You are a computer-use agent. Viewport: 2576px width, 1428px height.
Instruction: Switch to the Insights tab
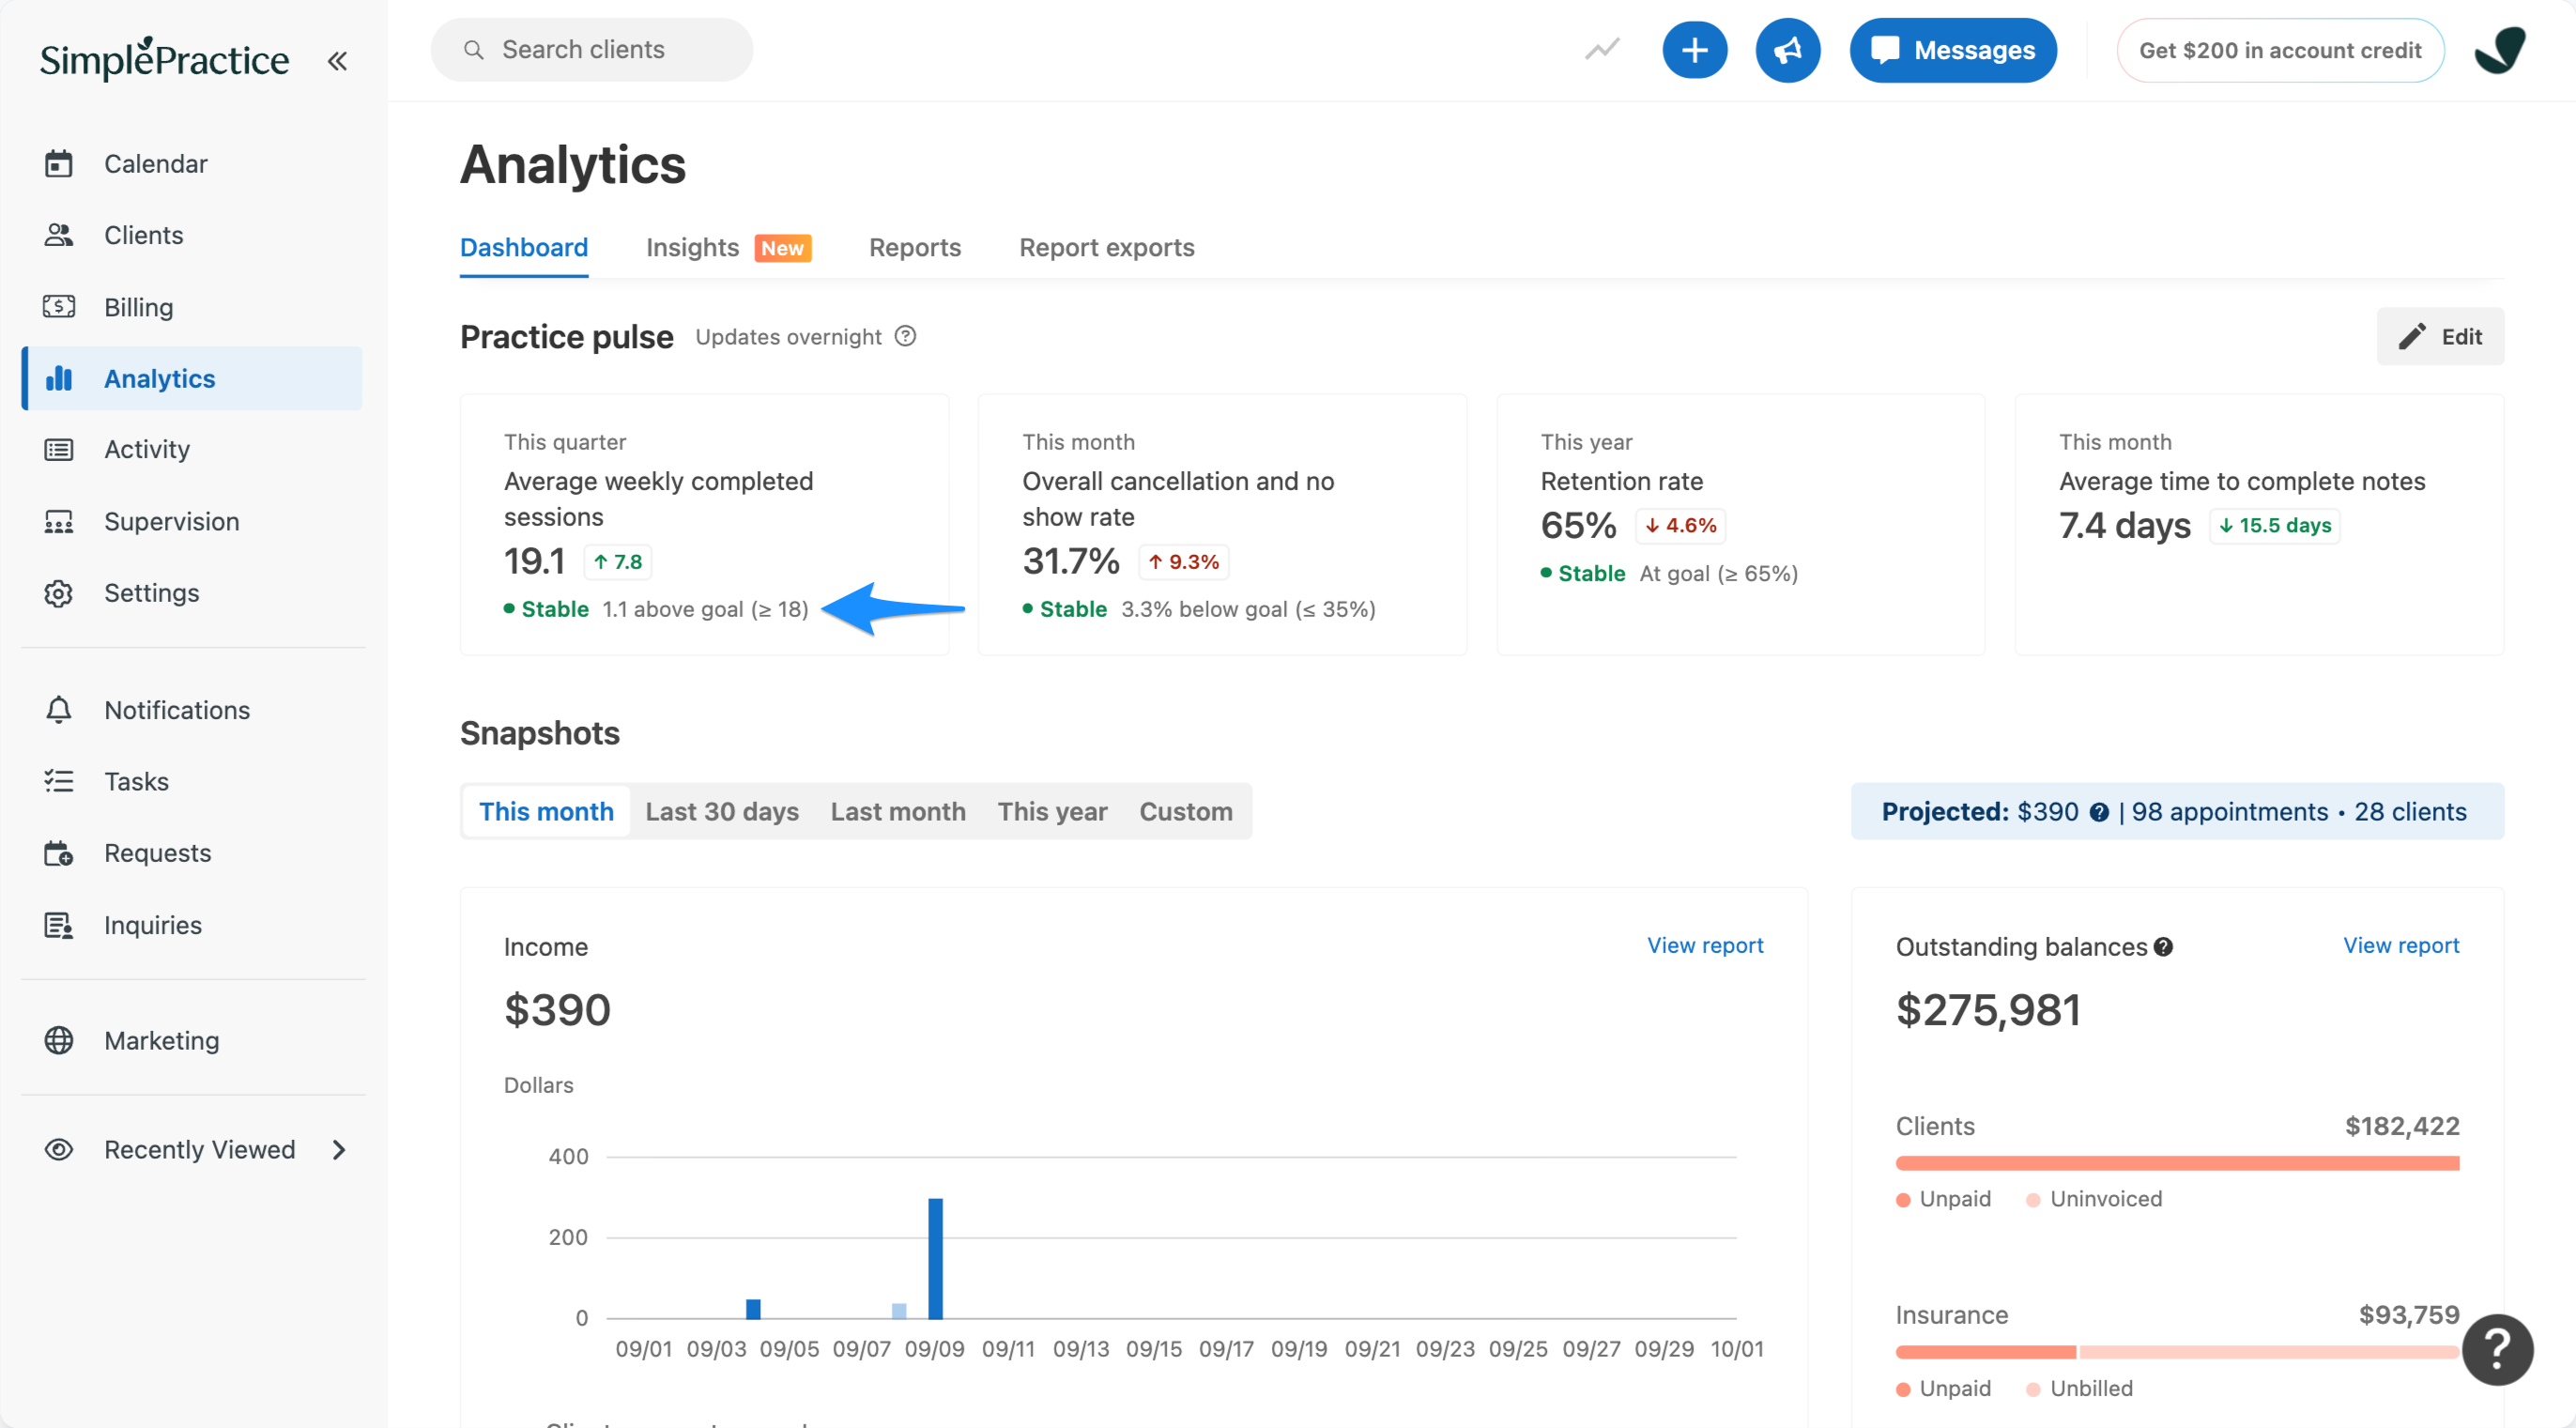[x=728, y=248]
